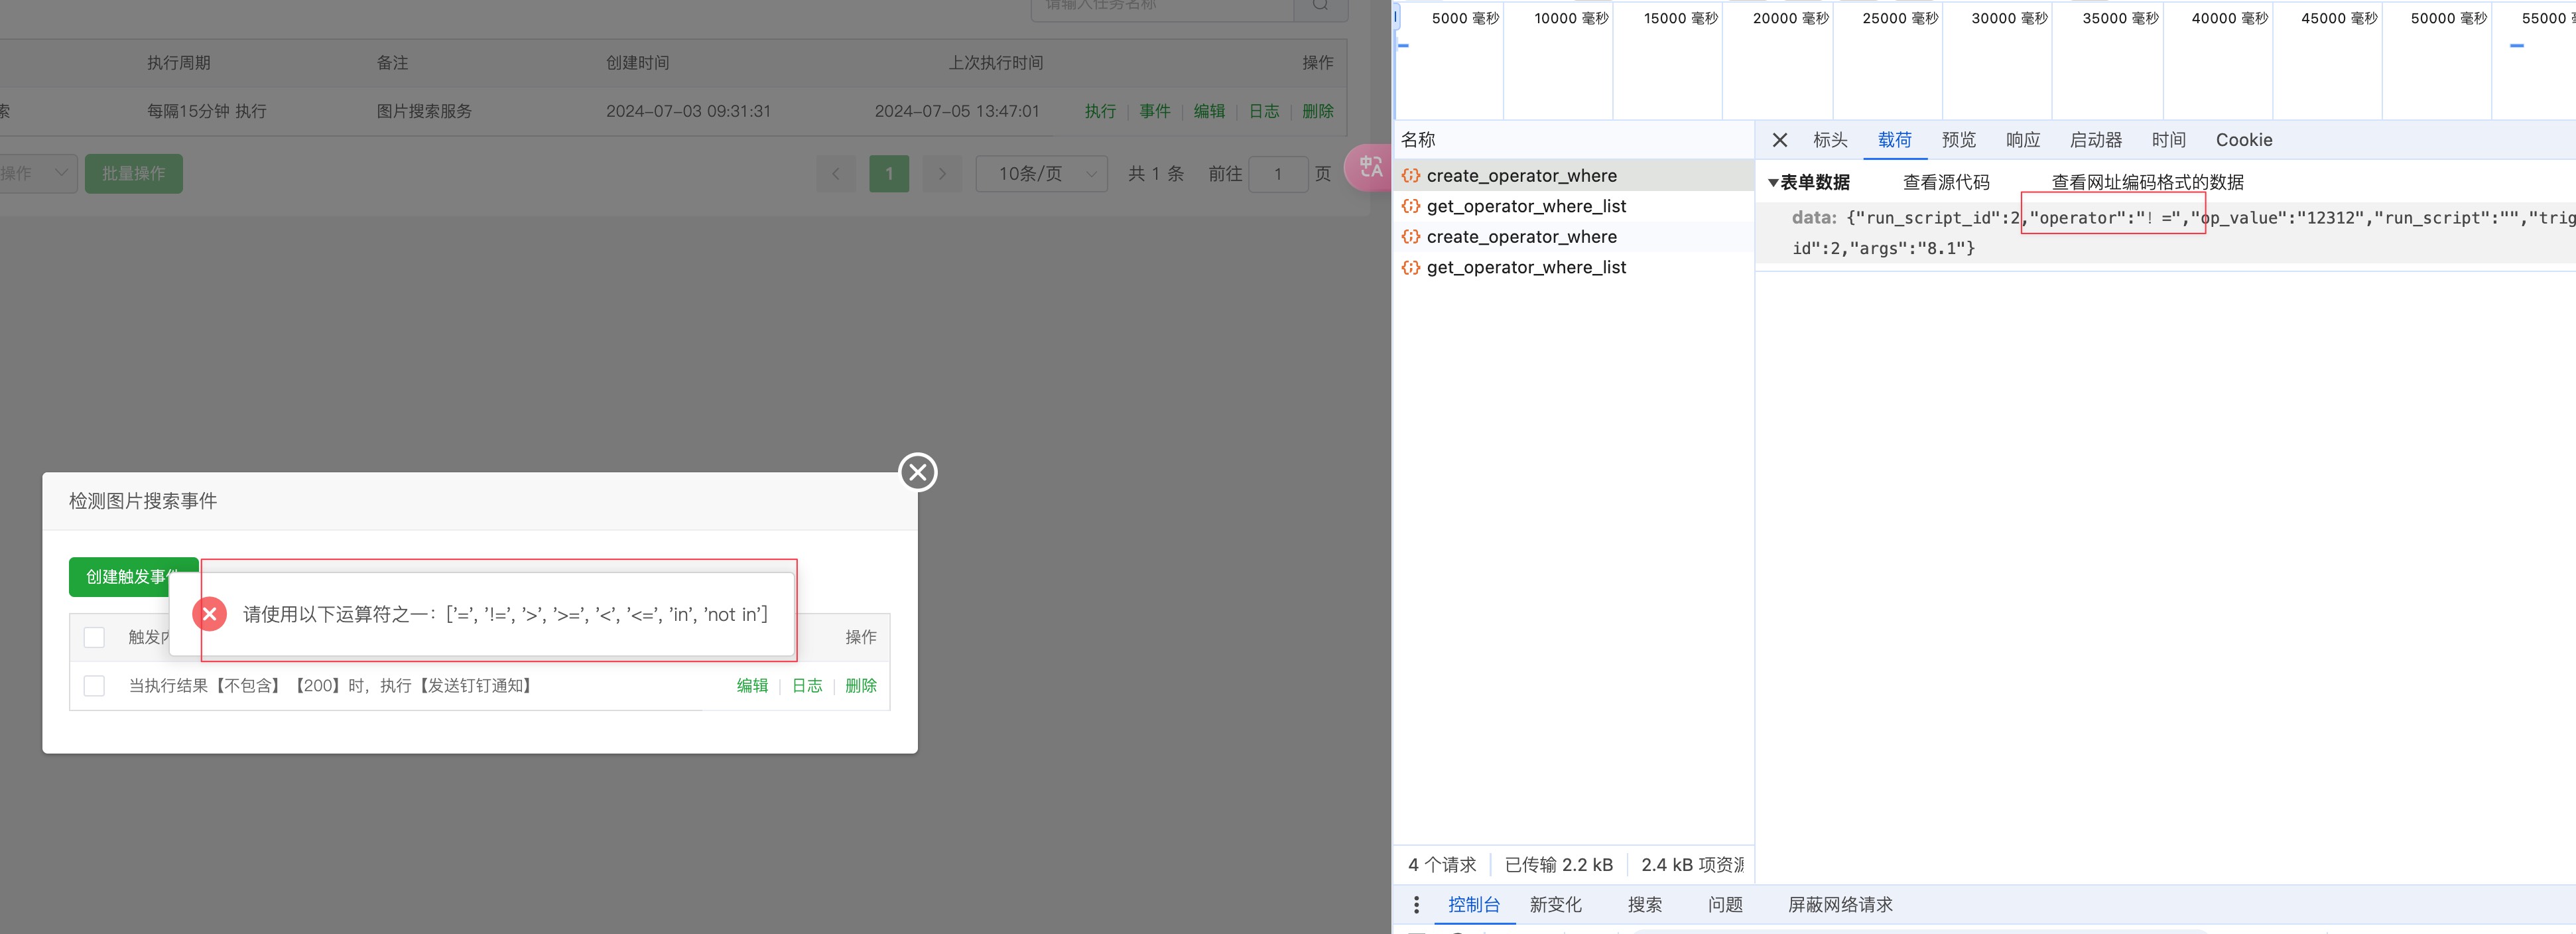Check the checkbox for 当执行结果【不包含】【200】 row
The image size is (2576, 934).
pos(94,686)
